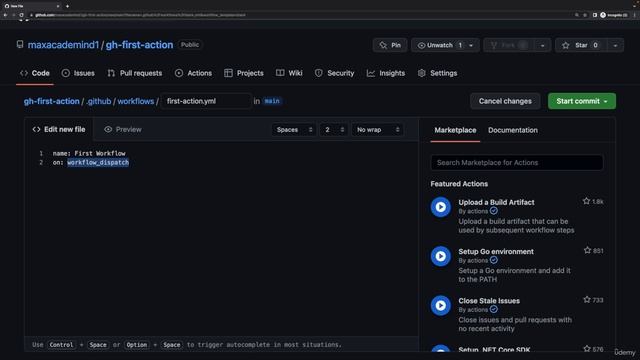Click the repository book icon beside maxacademind1
The width and height of the screenshot is (640, 360).
(20, 44)
